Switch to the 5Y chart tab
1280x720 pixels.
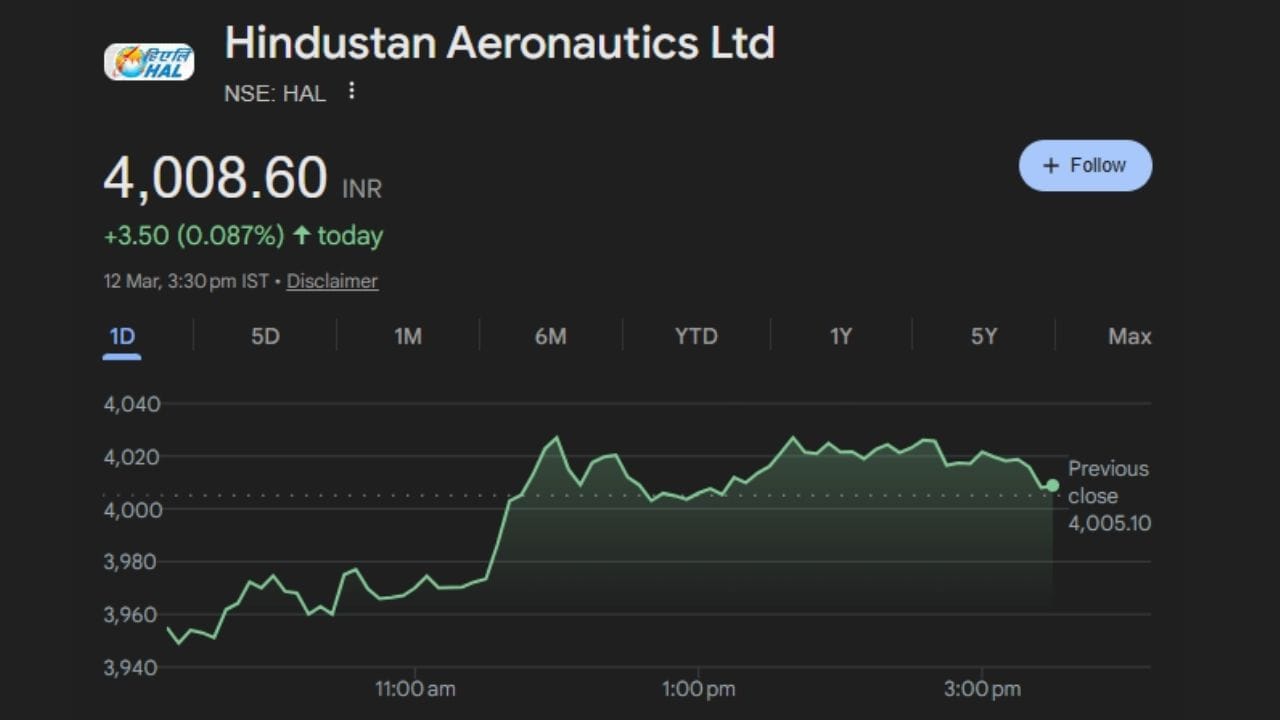point(984,336)
